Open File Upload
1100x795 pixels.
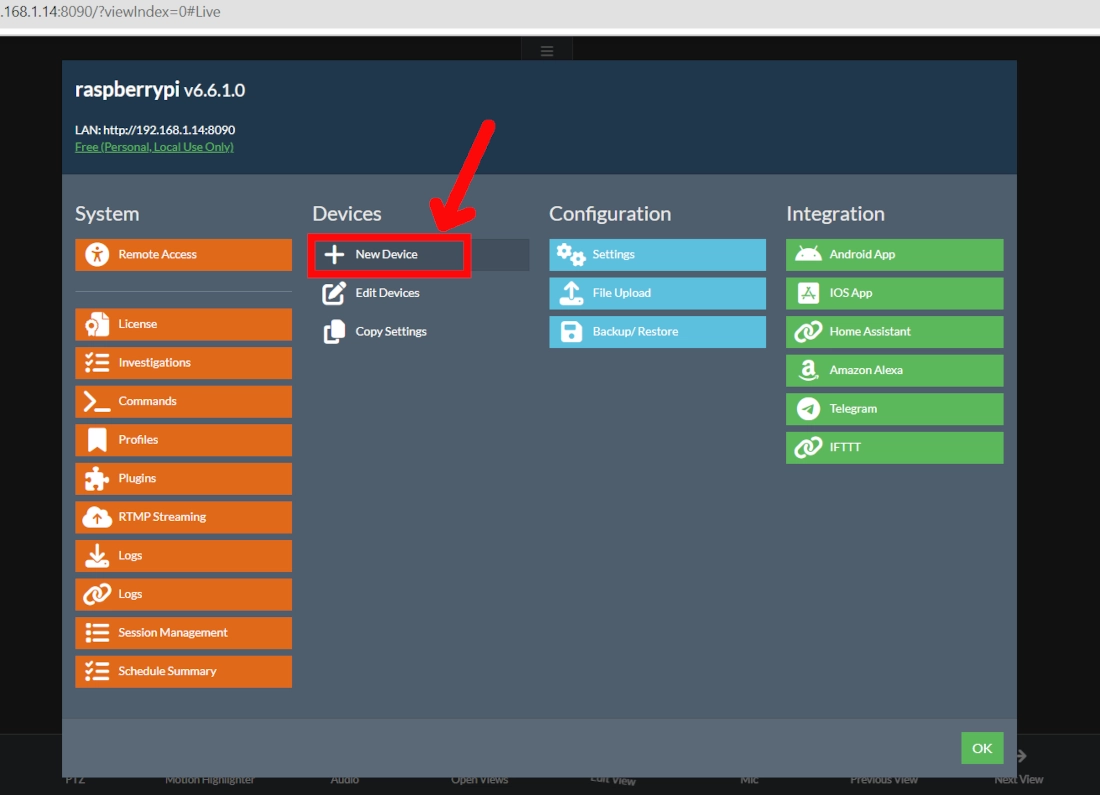[x=657, y=293]
